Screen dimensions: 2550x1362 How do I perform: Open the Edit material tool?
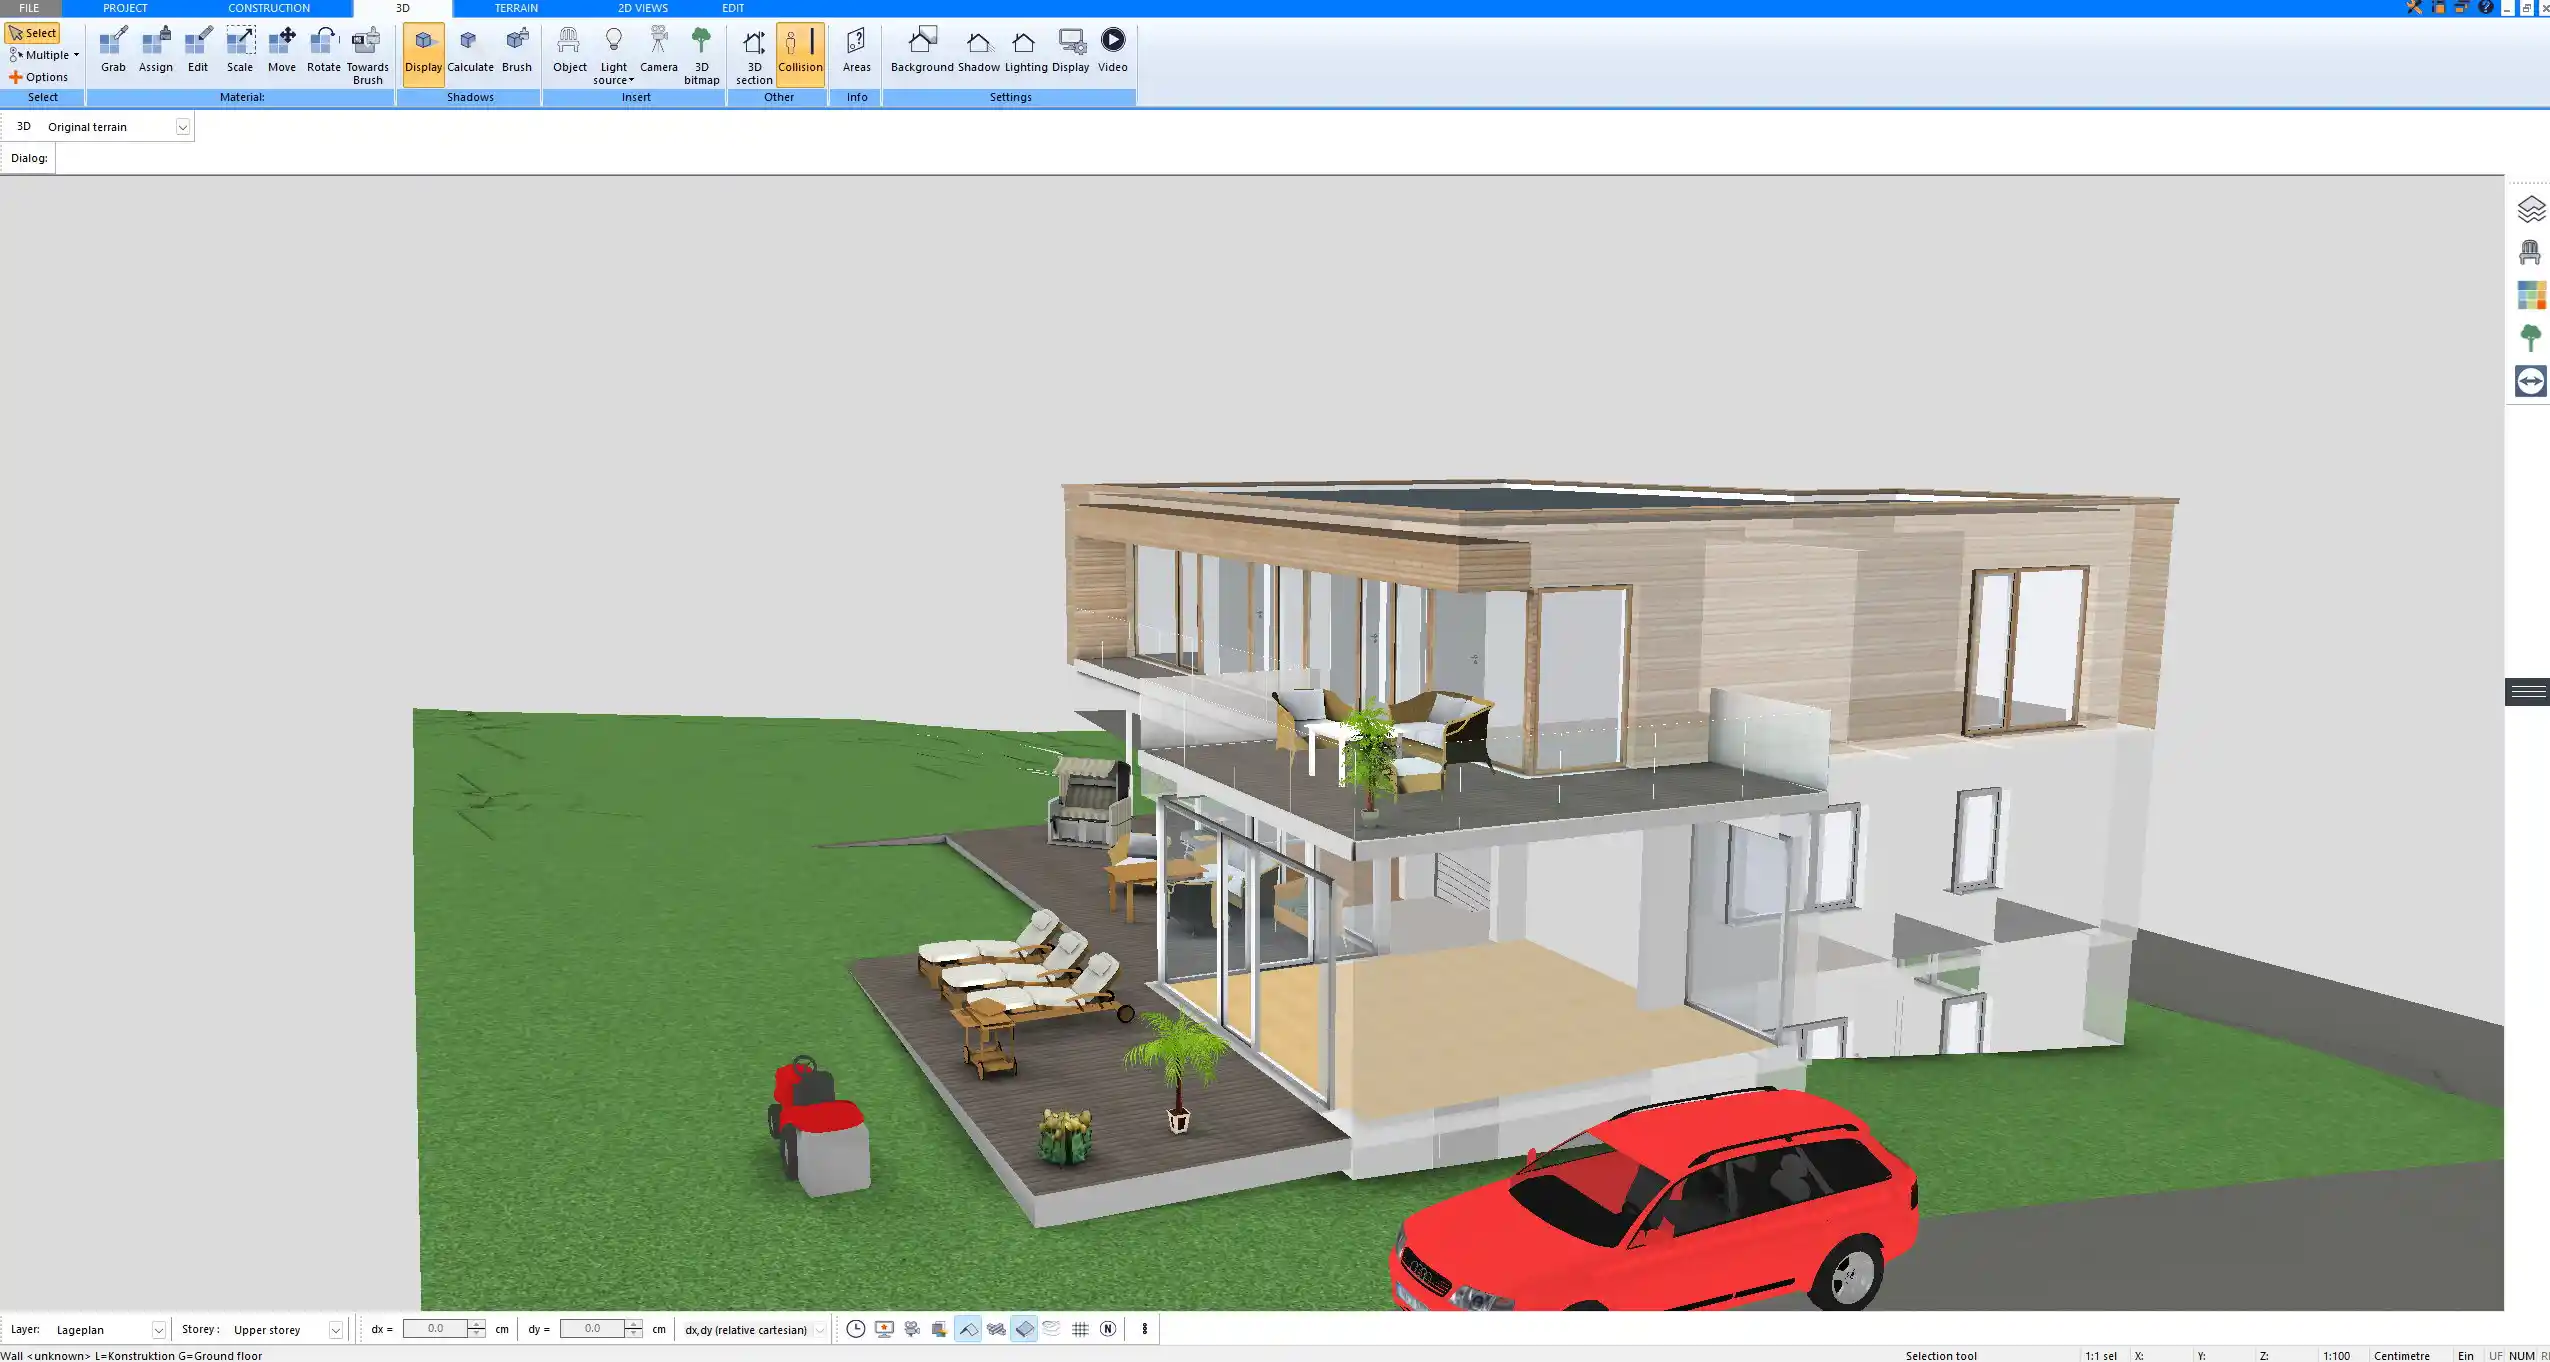tap(198, 50)
